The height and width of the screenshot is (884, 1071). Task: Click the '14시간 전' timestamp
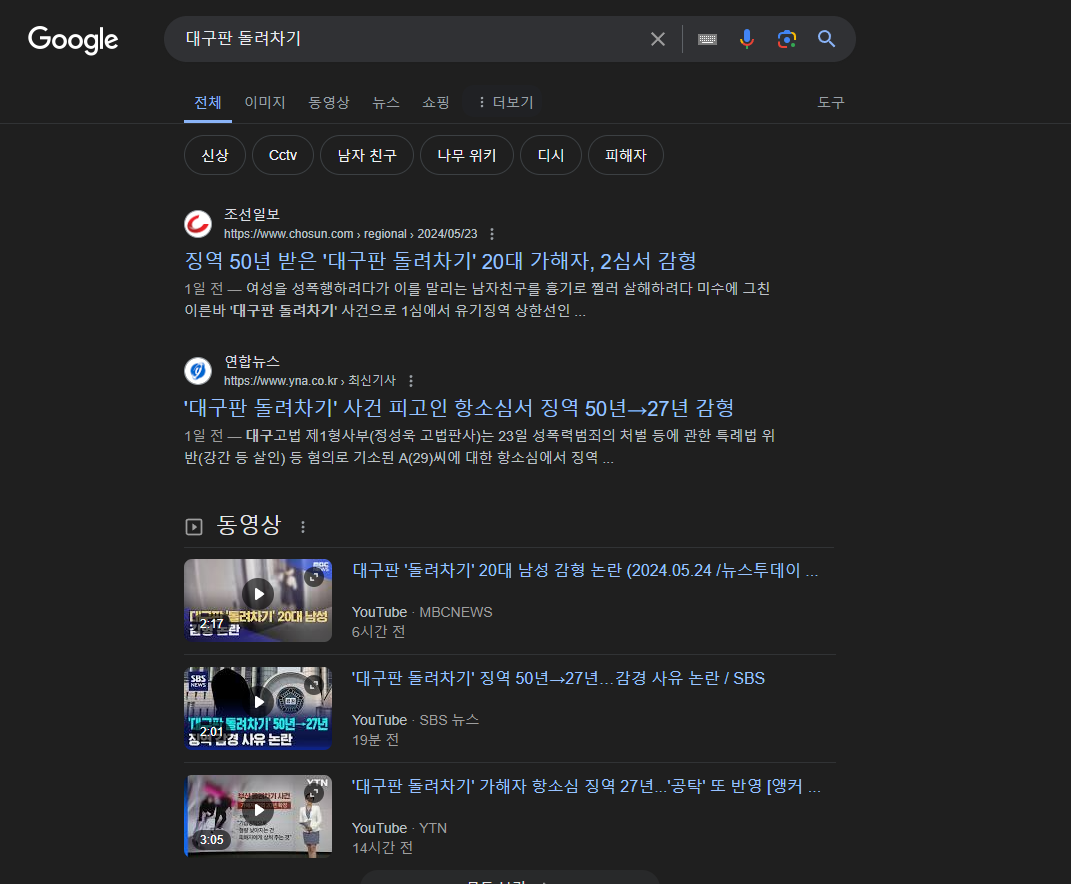382,848
